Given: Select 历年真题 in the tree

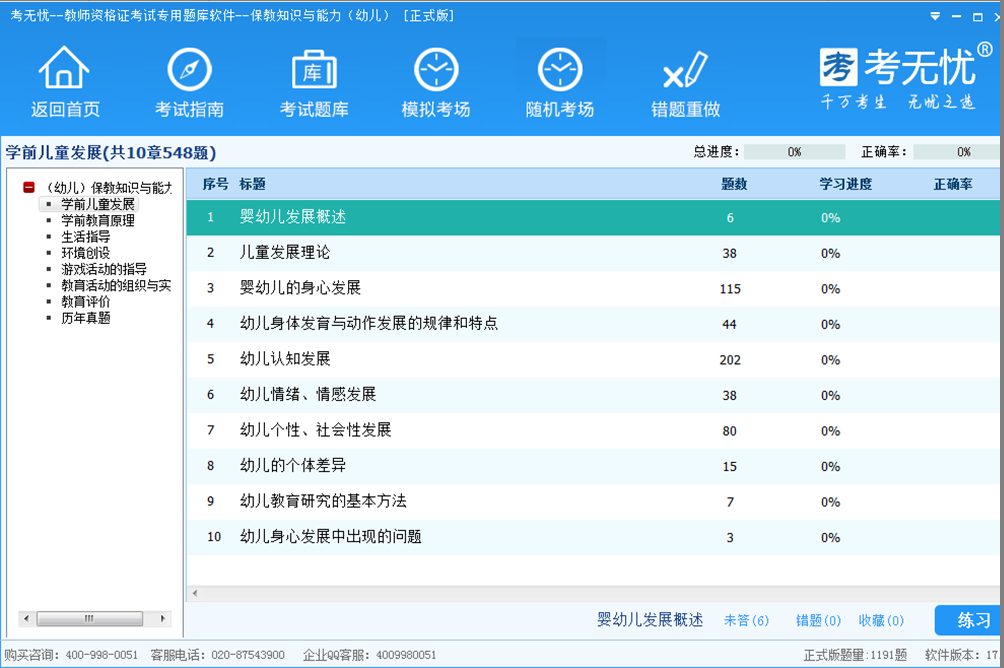Looking at the screenshot, I should pyautogui.click(x=86, y=318).
